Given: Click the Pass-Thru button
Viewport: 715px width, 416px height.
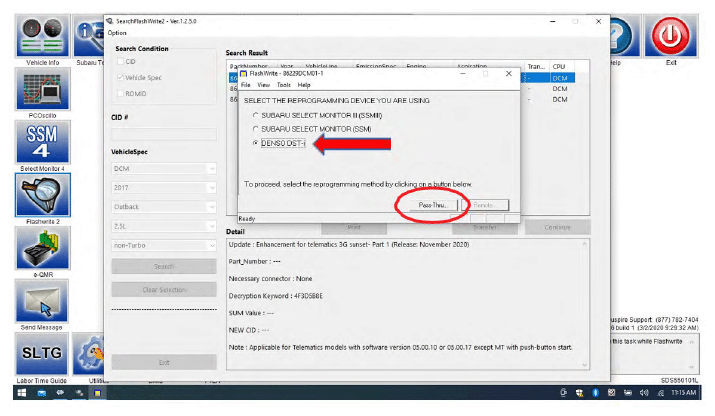Looking at the screenshot, I should (x=433, y=205).
